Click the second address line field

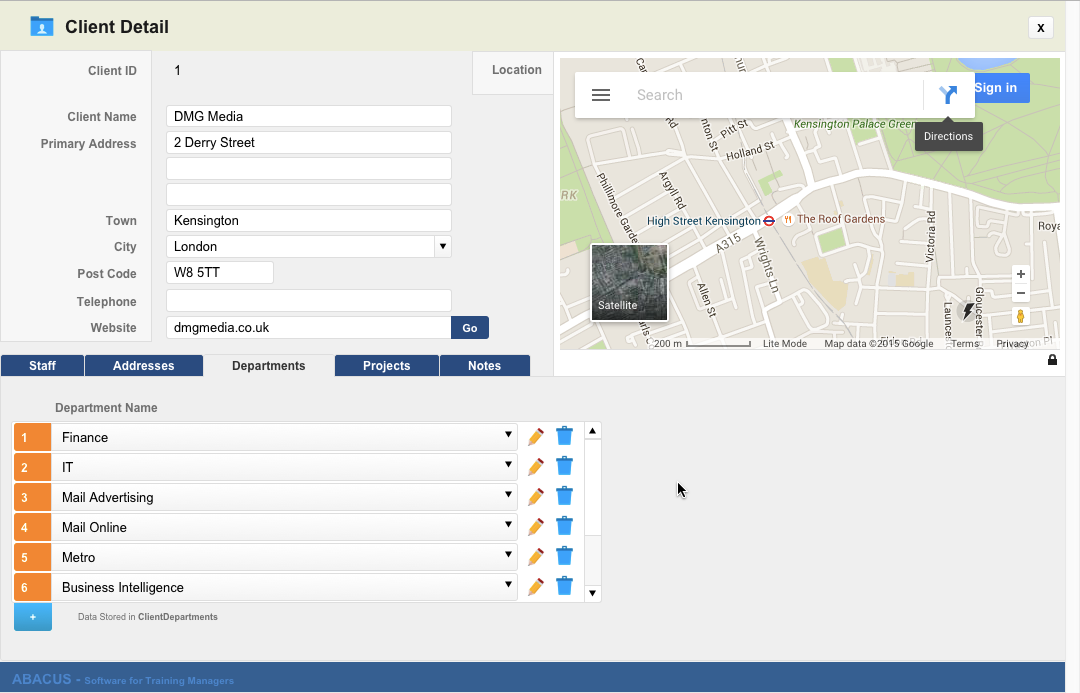click(309, 169)
